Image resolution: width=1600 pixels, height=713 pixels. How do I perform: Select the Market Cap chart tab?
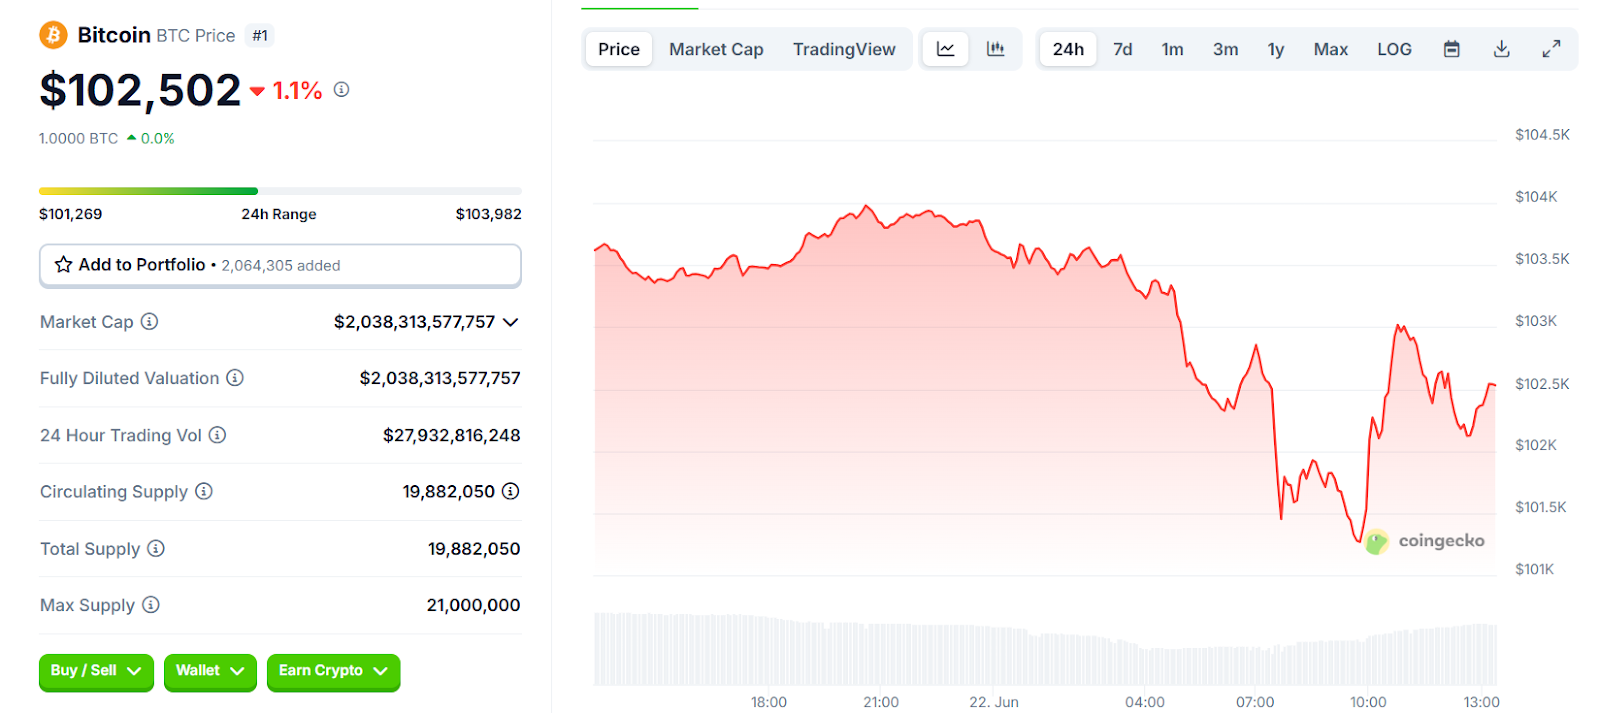[x=716, y=49]
